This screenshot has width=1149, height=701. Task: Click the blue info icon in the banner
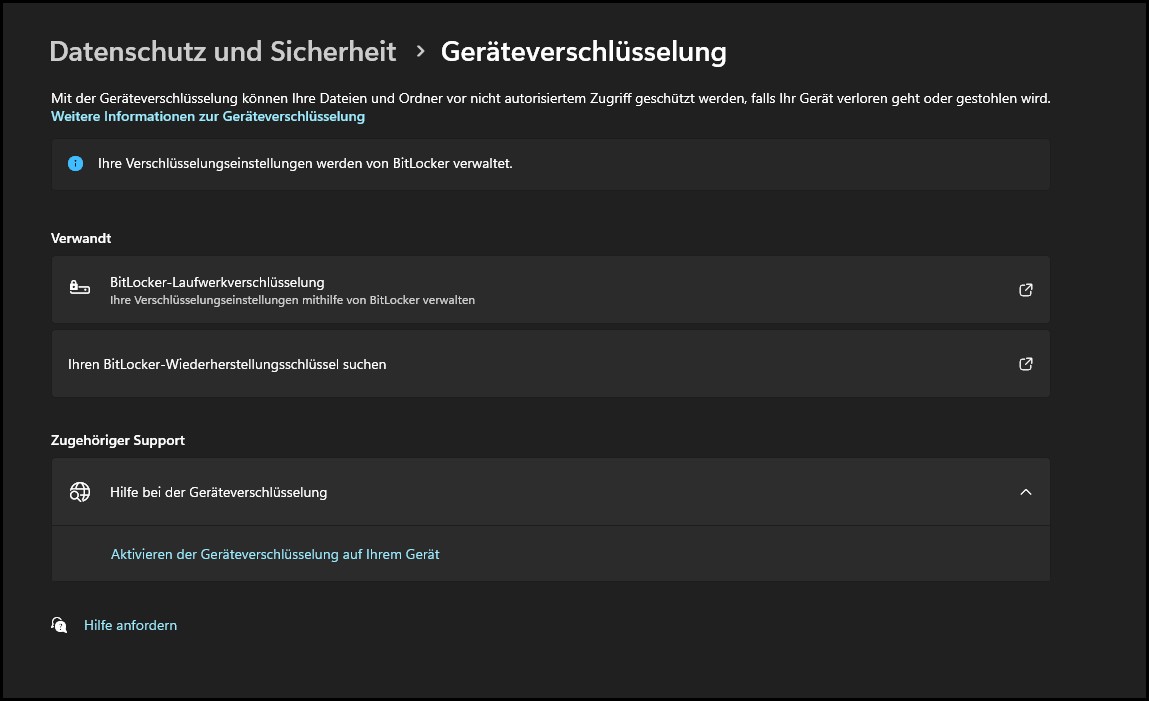pos(75,163)
